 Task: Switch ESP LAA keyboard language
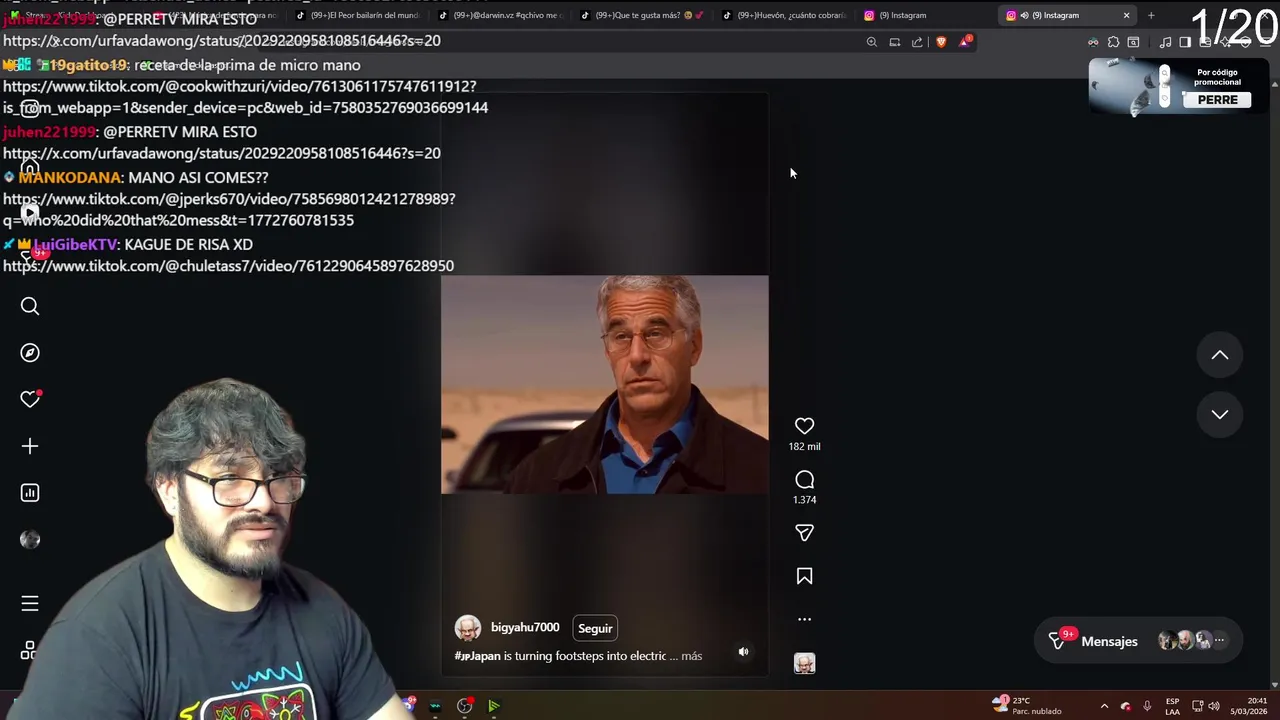click(1172, 706)
